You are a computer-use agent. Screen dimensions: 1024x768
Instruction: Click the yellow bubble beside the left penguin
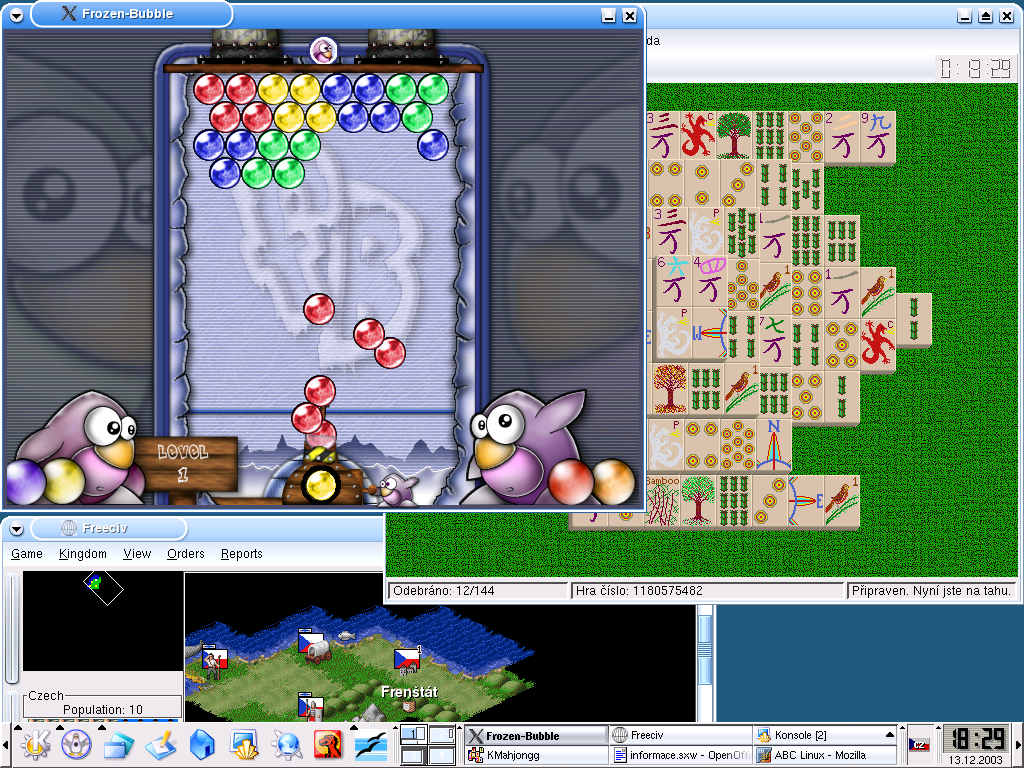63,480
